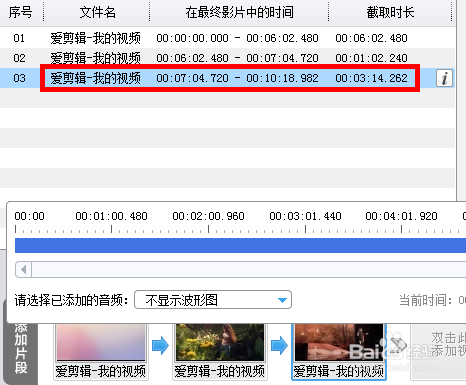
Task: Click duration 00:01:02.240 of clip 02
Action: coord(371,58)
